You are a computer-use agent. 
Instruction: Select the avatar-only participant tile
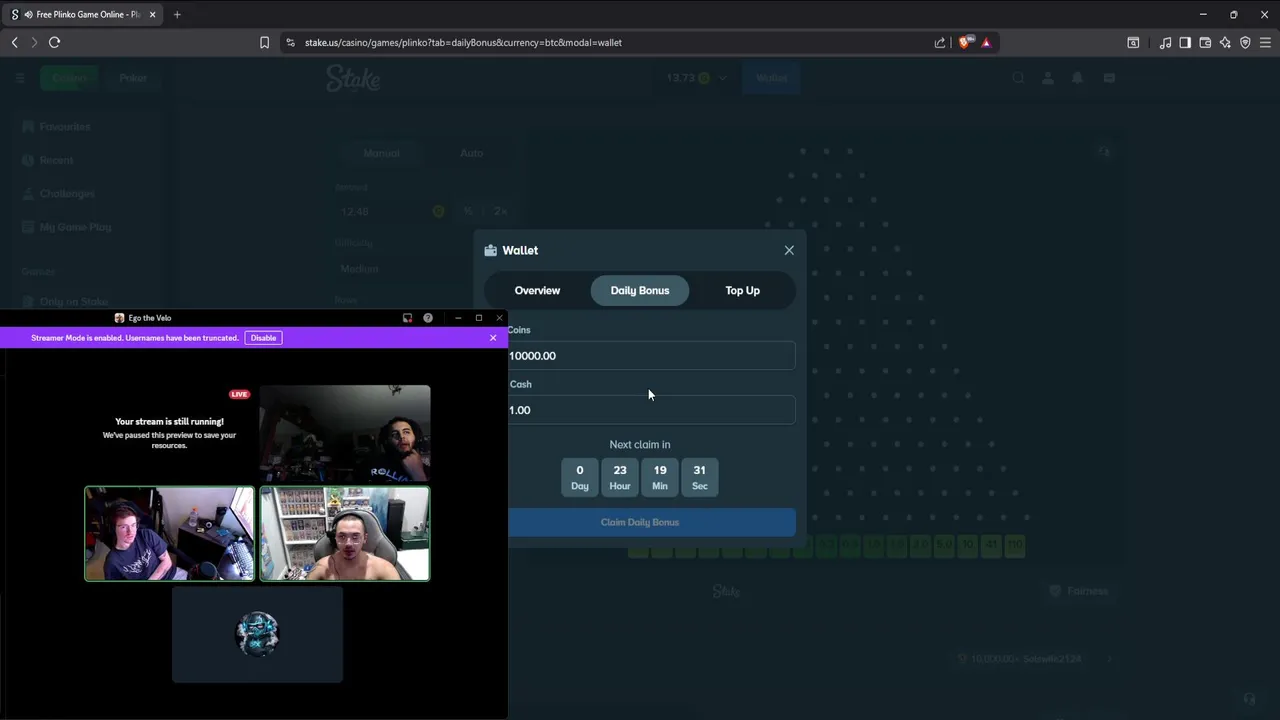257,634
